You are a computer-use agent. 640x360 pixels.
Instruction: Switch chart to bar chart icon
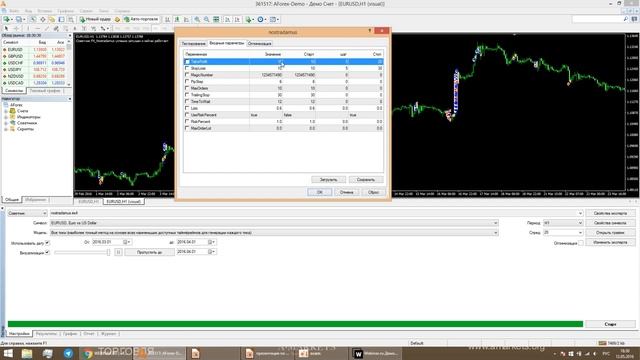coord(167,19)
